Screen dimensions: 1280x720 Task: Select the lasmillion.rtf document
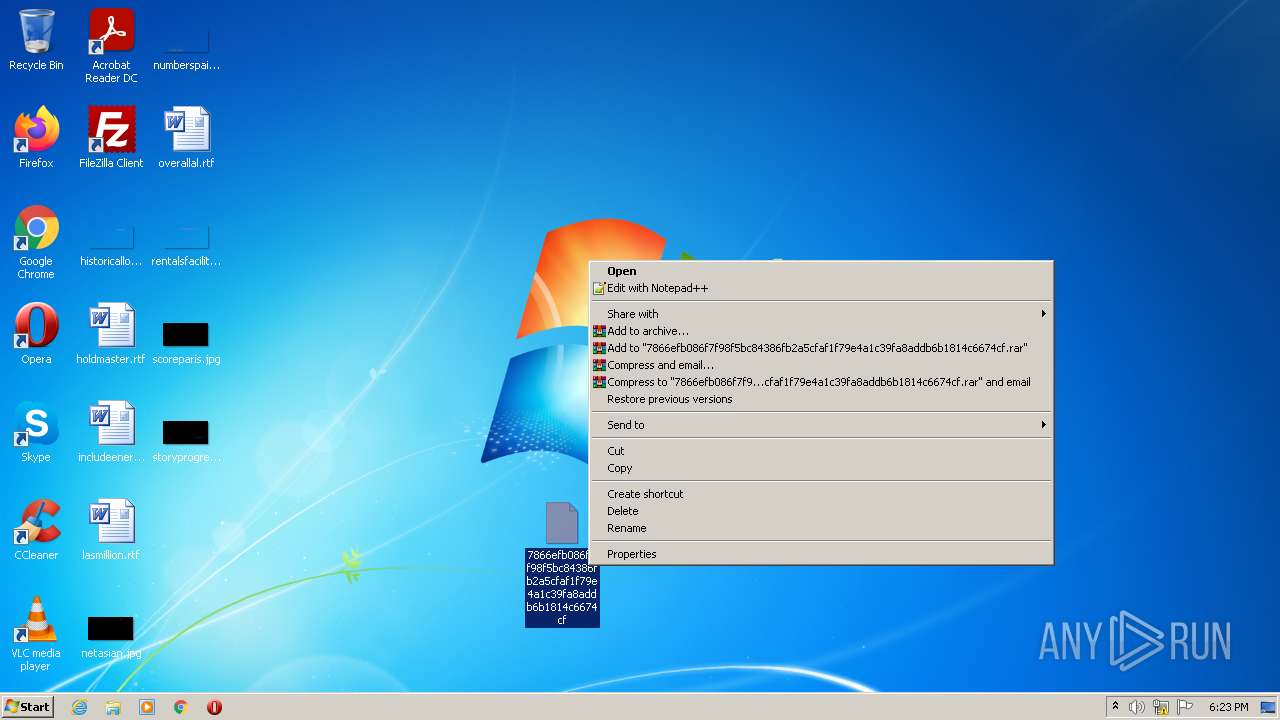(111, 530)
